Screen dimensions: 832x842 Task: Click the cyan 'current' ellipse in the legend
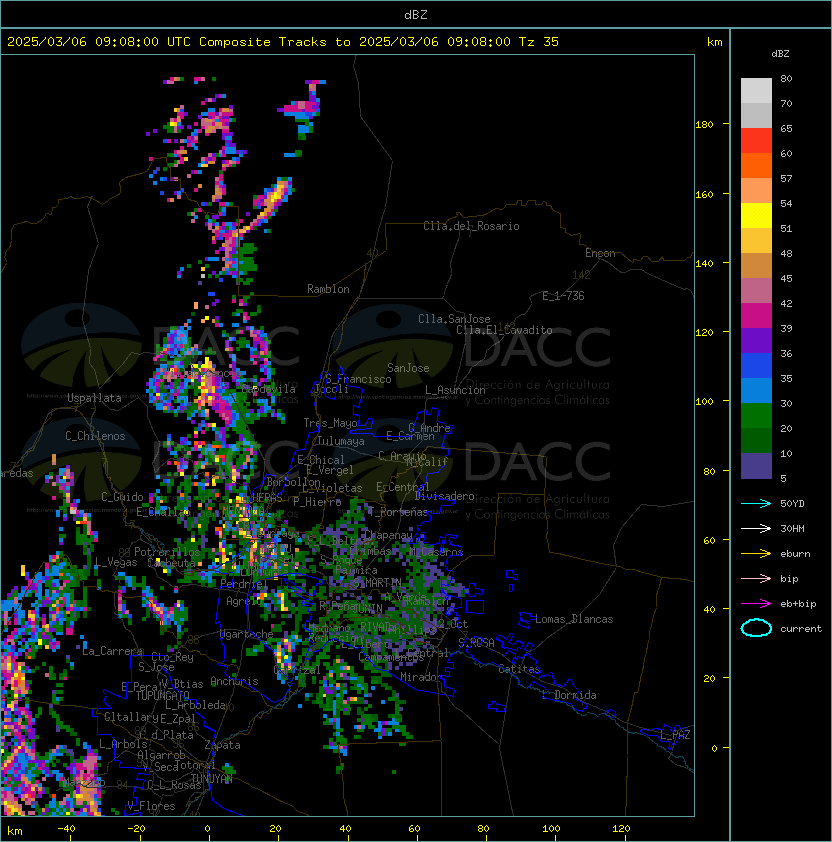[x=756, y=628]
